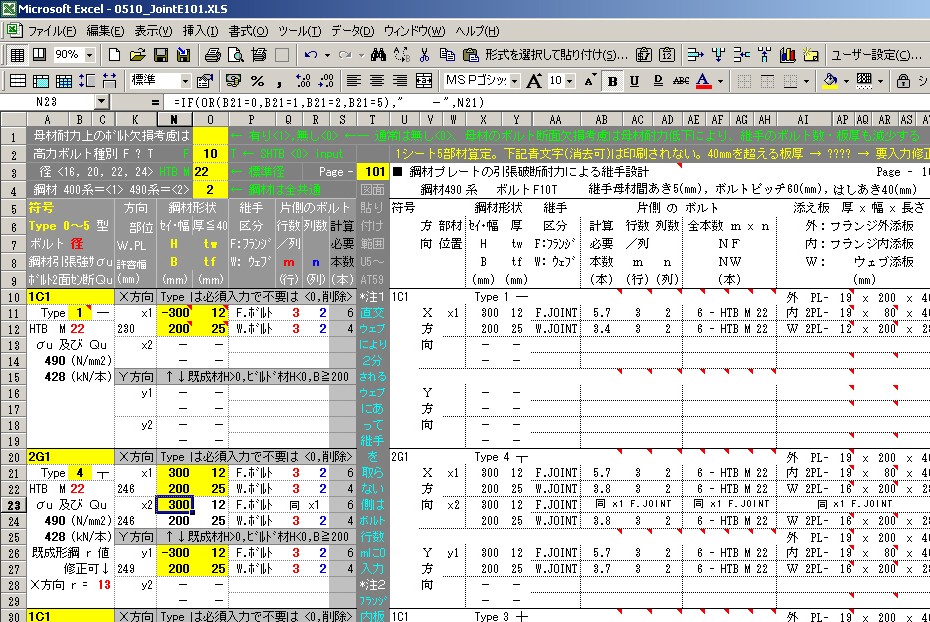Click the New Comment note icon
Screen dimensions: 930x622
click(811, 55)
